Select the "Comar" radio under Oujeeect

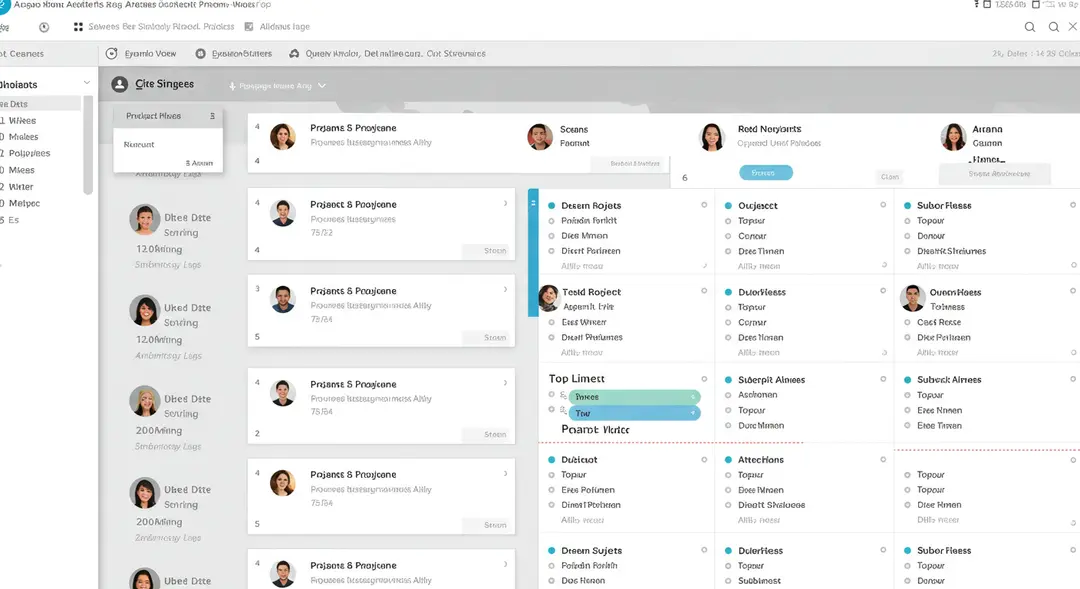tap(728, 236)
